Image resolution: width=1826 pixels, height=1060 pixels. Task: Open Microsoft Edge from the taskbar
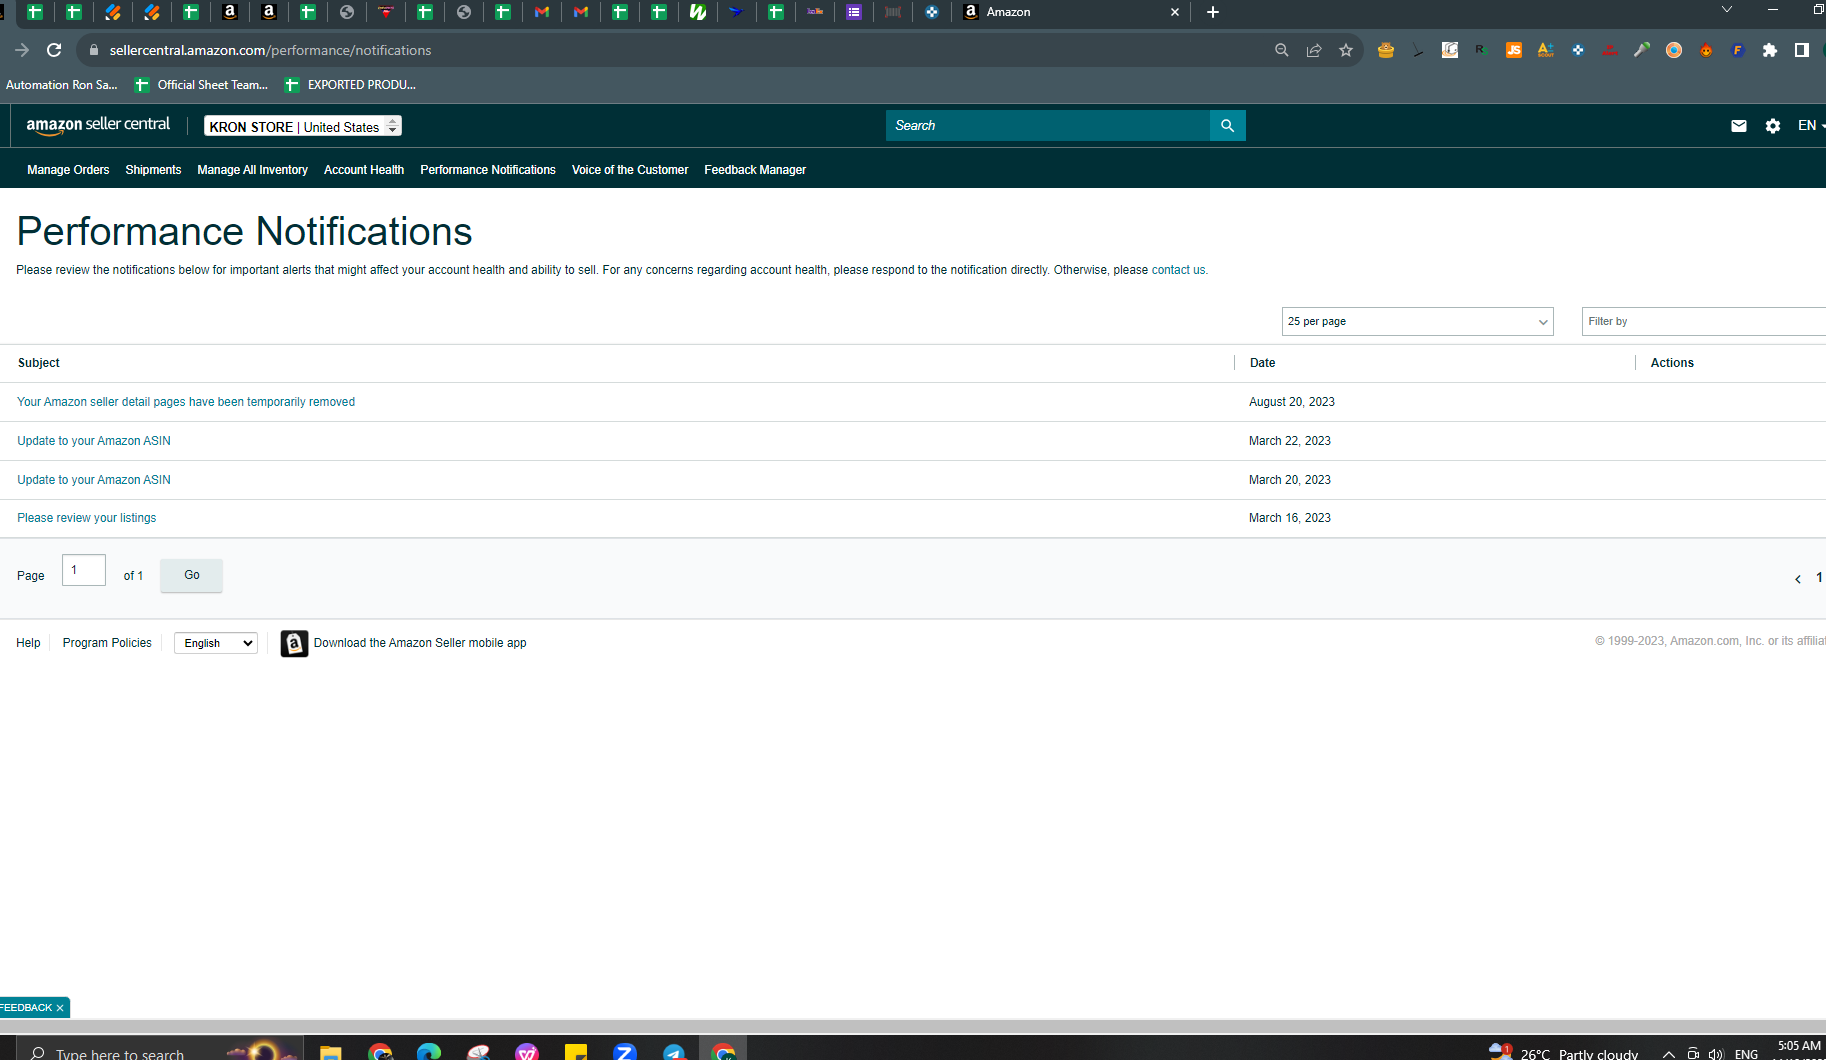[429, 1052]
